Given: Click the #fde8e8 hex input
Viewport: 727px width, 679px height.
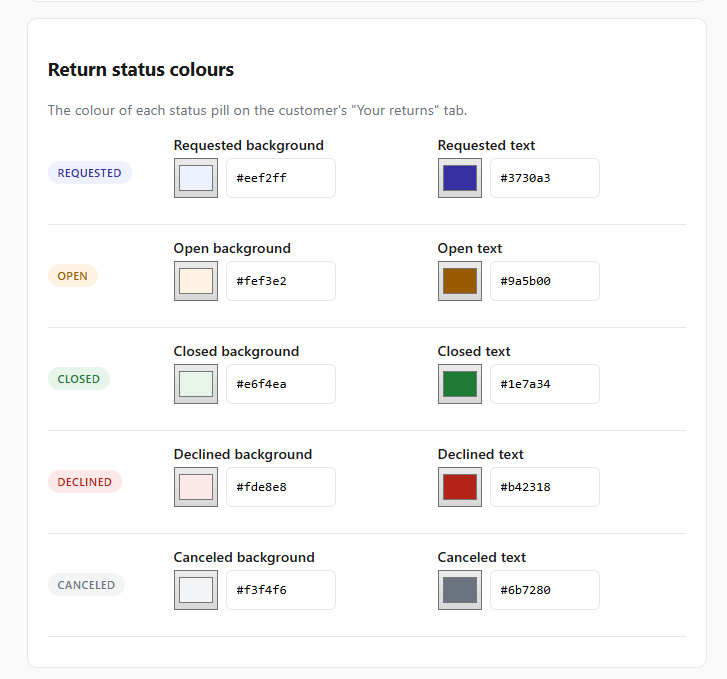Looking at the screenshot, I should (x=281, y=487).
